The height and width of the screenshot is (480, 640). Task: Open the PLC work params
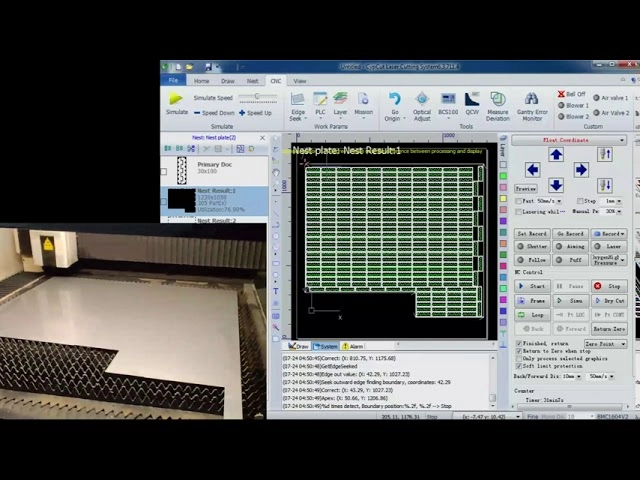click(x=320, y=104)
